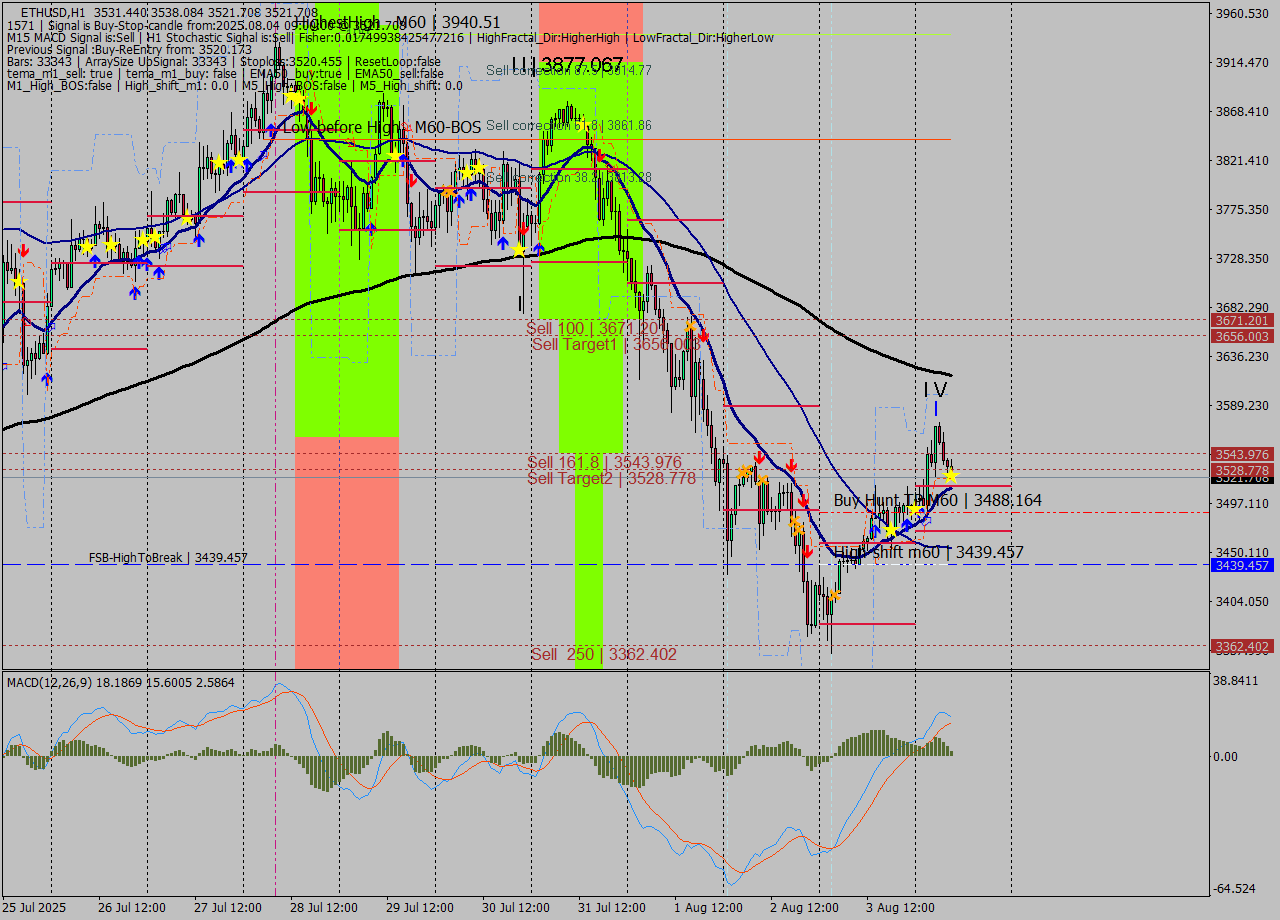The image size is (1280, 920).
Task: Select the Sell 250 | 3362.402 label
Action: 603,654
